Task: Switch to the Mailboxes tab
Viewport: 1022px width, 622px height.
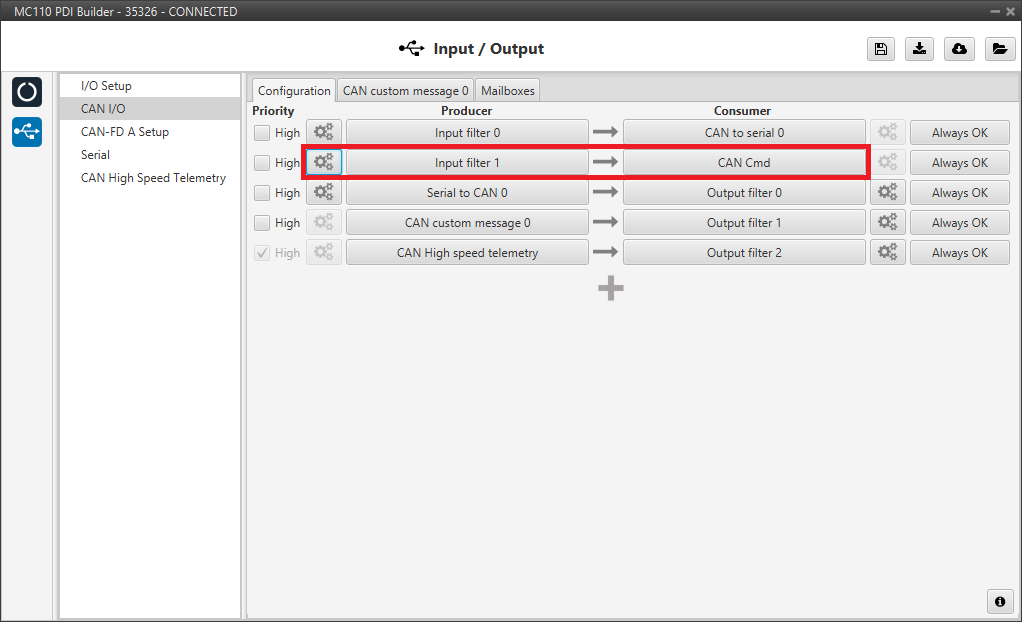Action: (507, 91)
